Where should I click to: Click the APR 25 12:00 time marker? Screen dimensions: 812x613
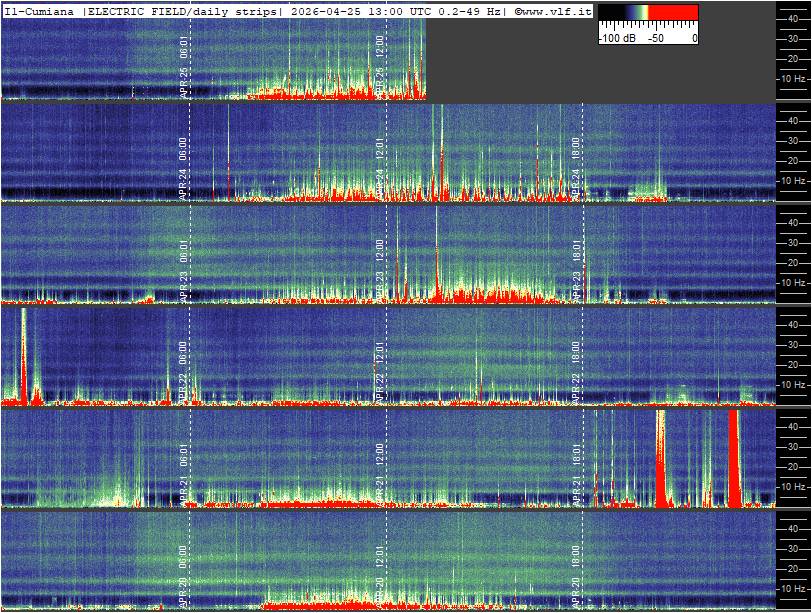[x=379, y=63]
